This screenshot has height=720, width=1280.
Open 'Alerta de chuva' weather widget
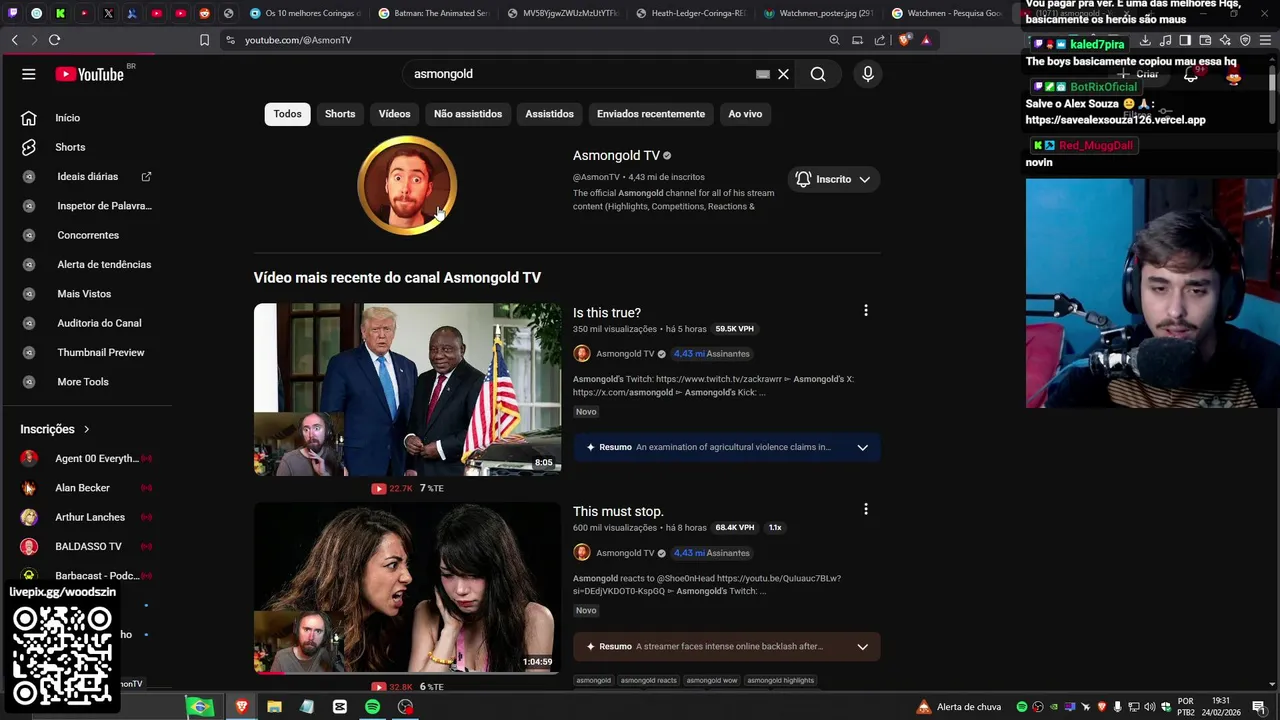tap(958, 707)
